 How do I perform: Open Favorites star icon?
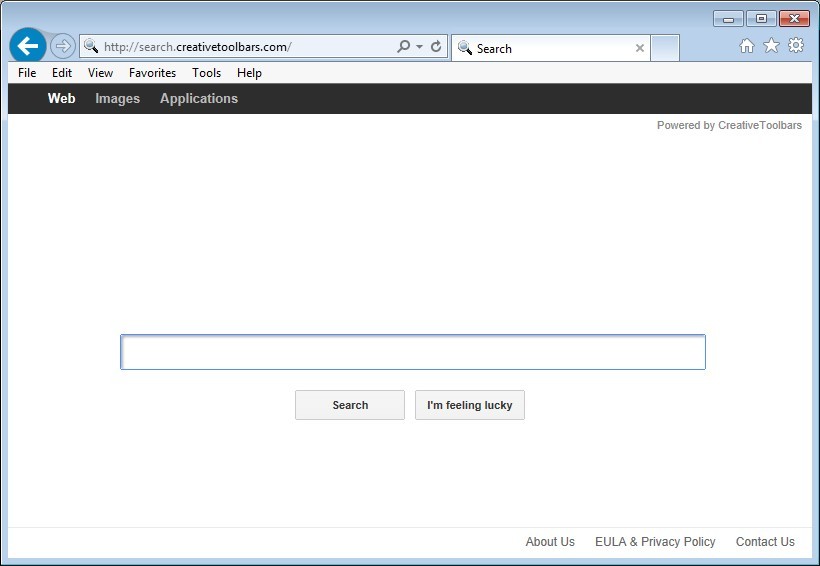click(771, 46)
